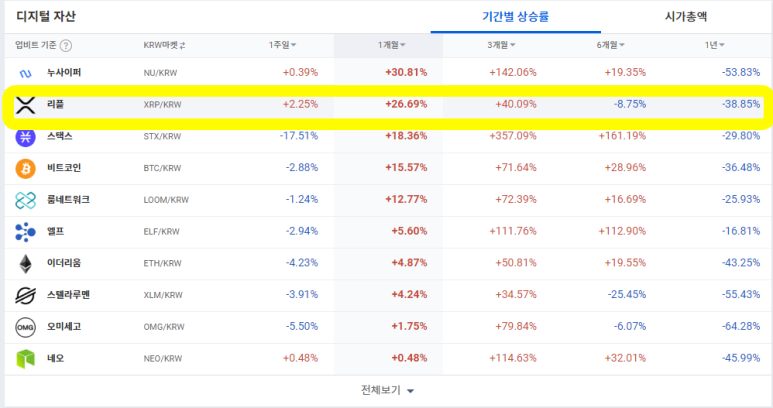
Task: Open the 스텔라루멘 coin name link
Action: tap(68, 295)
